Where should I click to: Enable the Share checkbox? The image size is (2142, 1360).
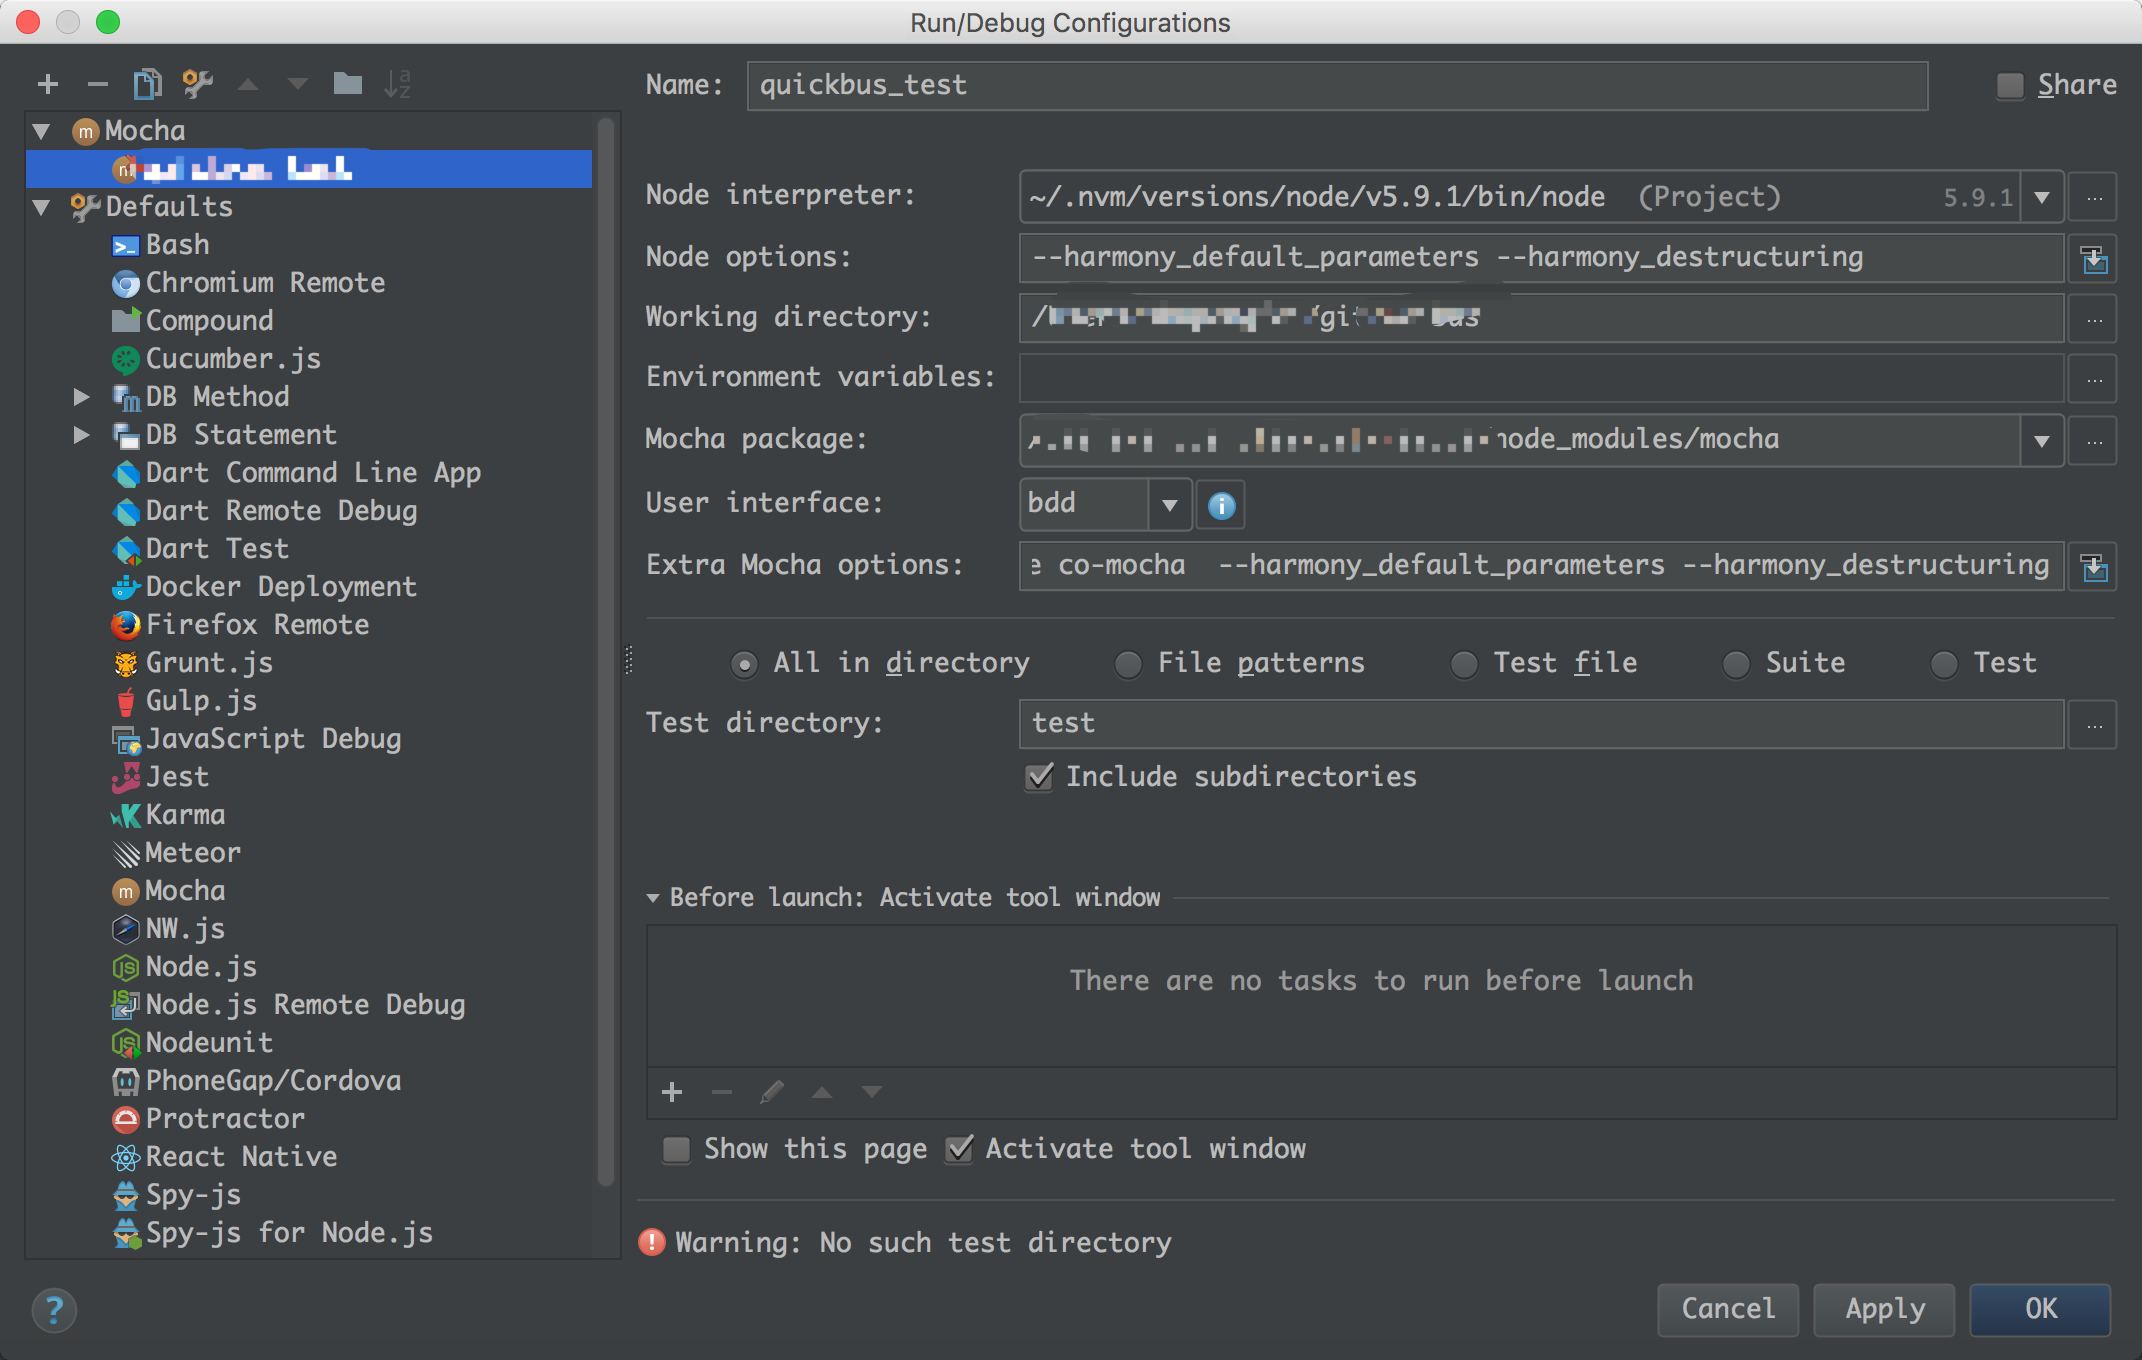(x=2010, y=86)
